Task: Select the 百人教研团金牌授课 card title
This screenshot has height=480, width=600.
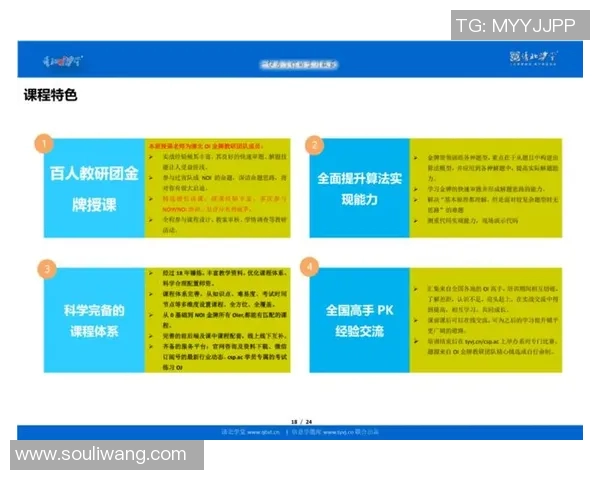Action: tap(94, 189)
